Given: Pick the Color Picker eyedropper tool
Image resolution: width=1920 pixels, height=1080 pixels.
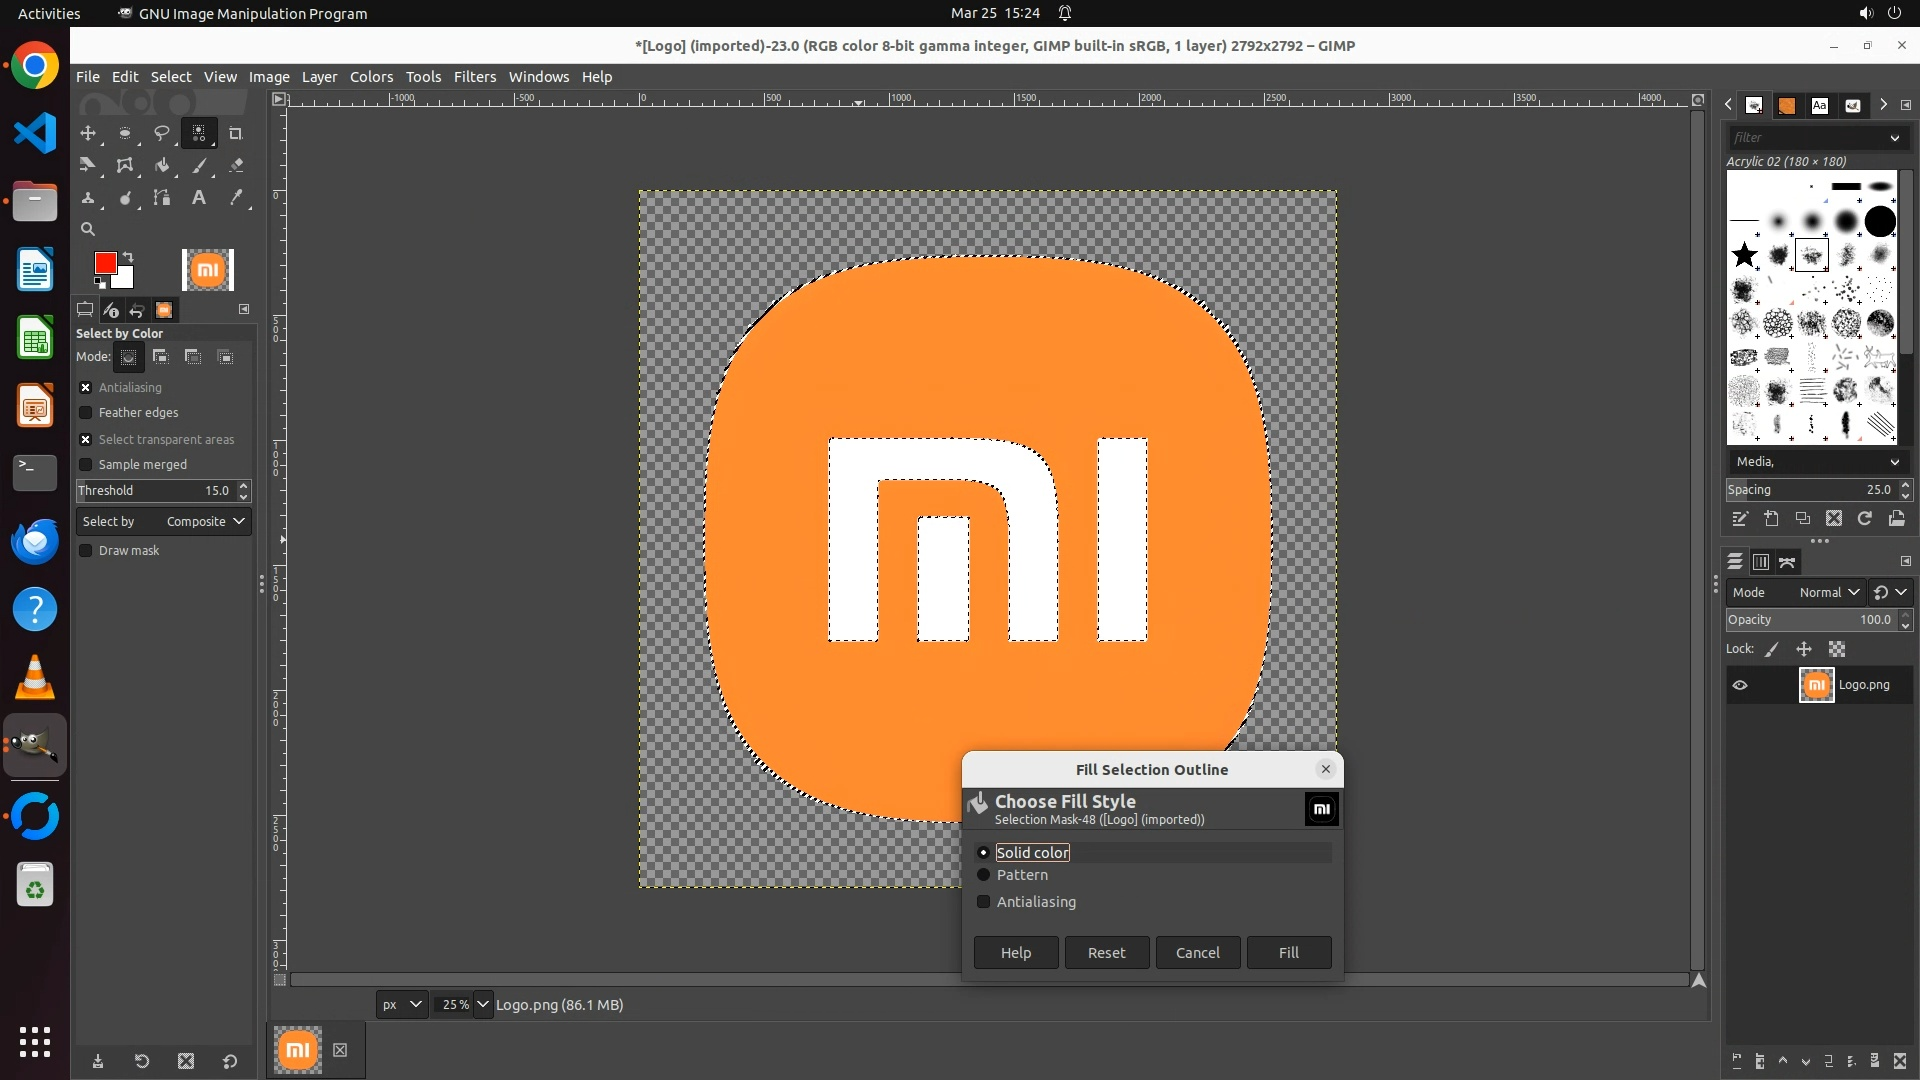Looking at the screenshot, I should pos(236,198).
